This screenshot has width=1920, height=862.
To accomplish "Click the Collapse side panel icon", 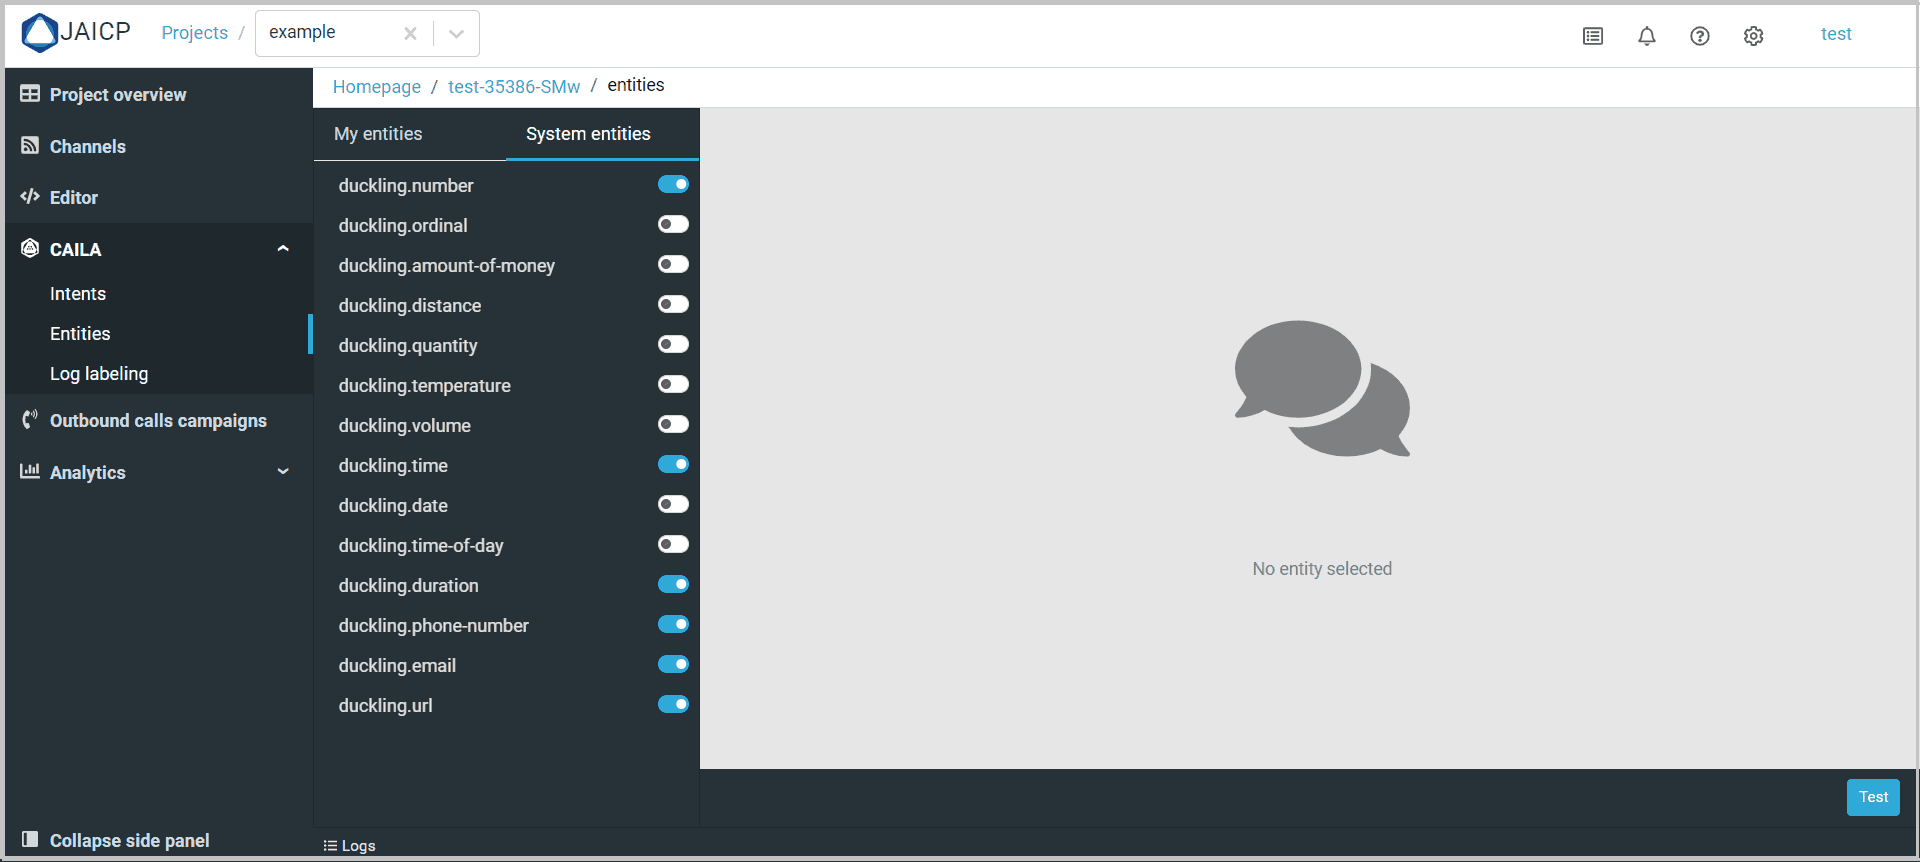I will point(30,840).
